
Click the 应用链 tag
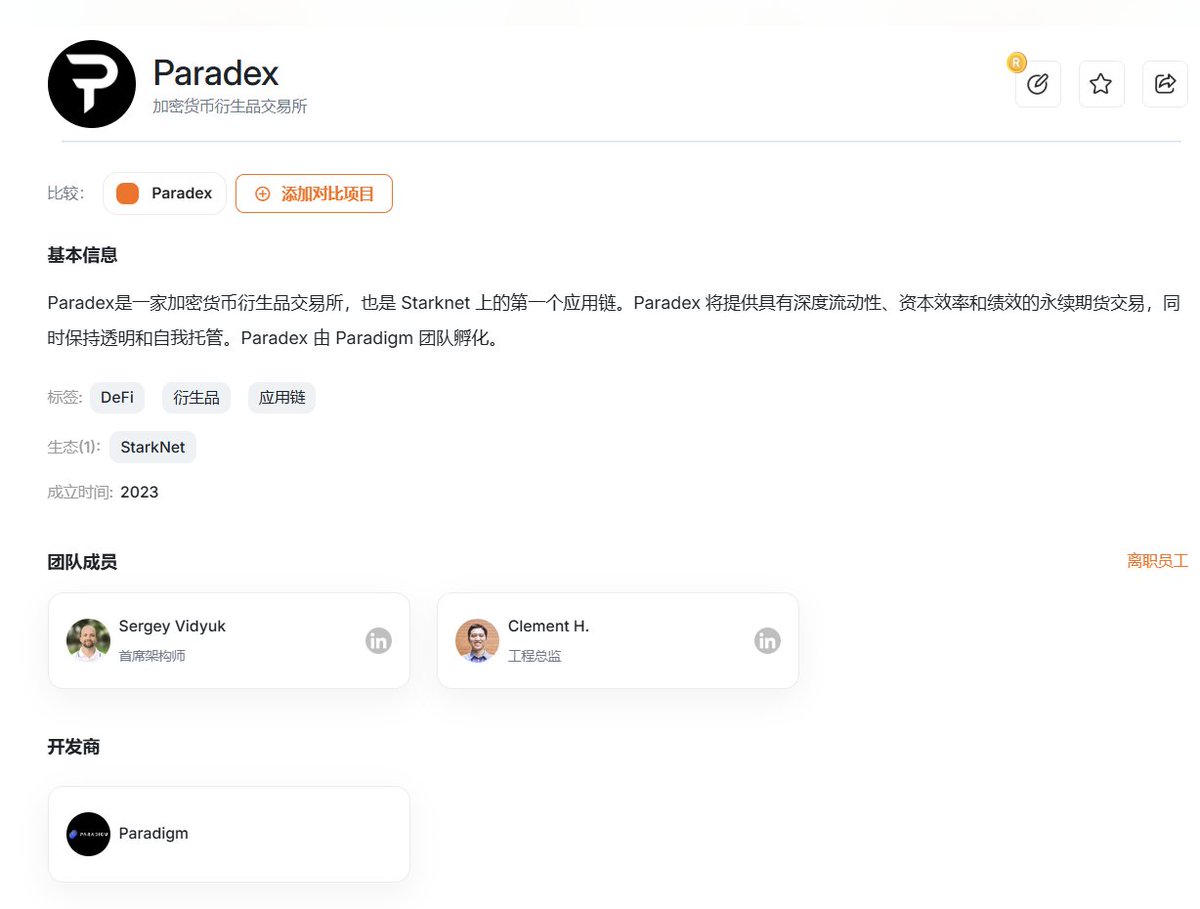click(x=282, y=397)
